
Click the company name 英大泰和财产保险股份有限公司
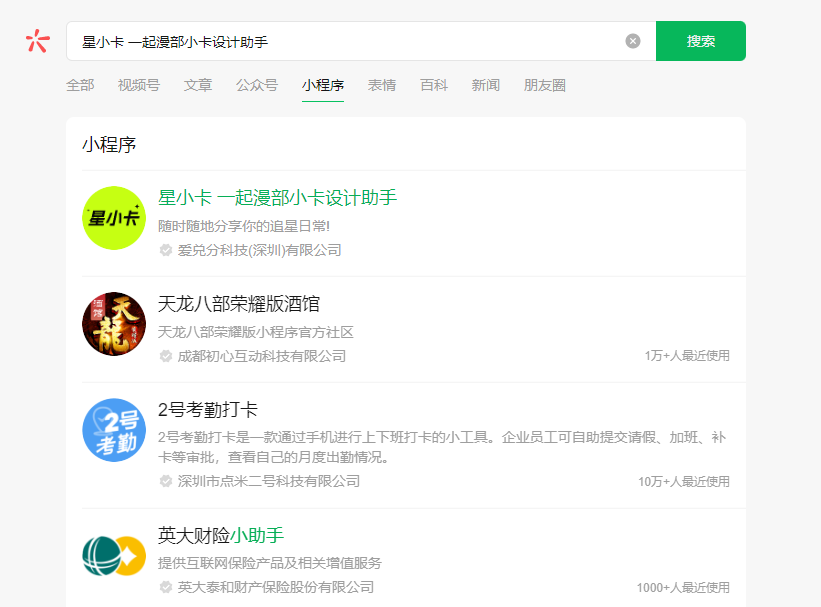(276, 587)
